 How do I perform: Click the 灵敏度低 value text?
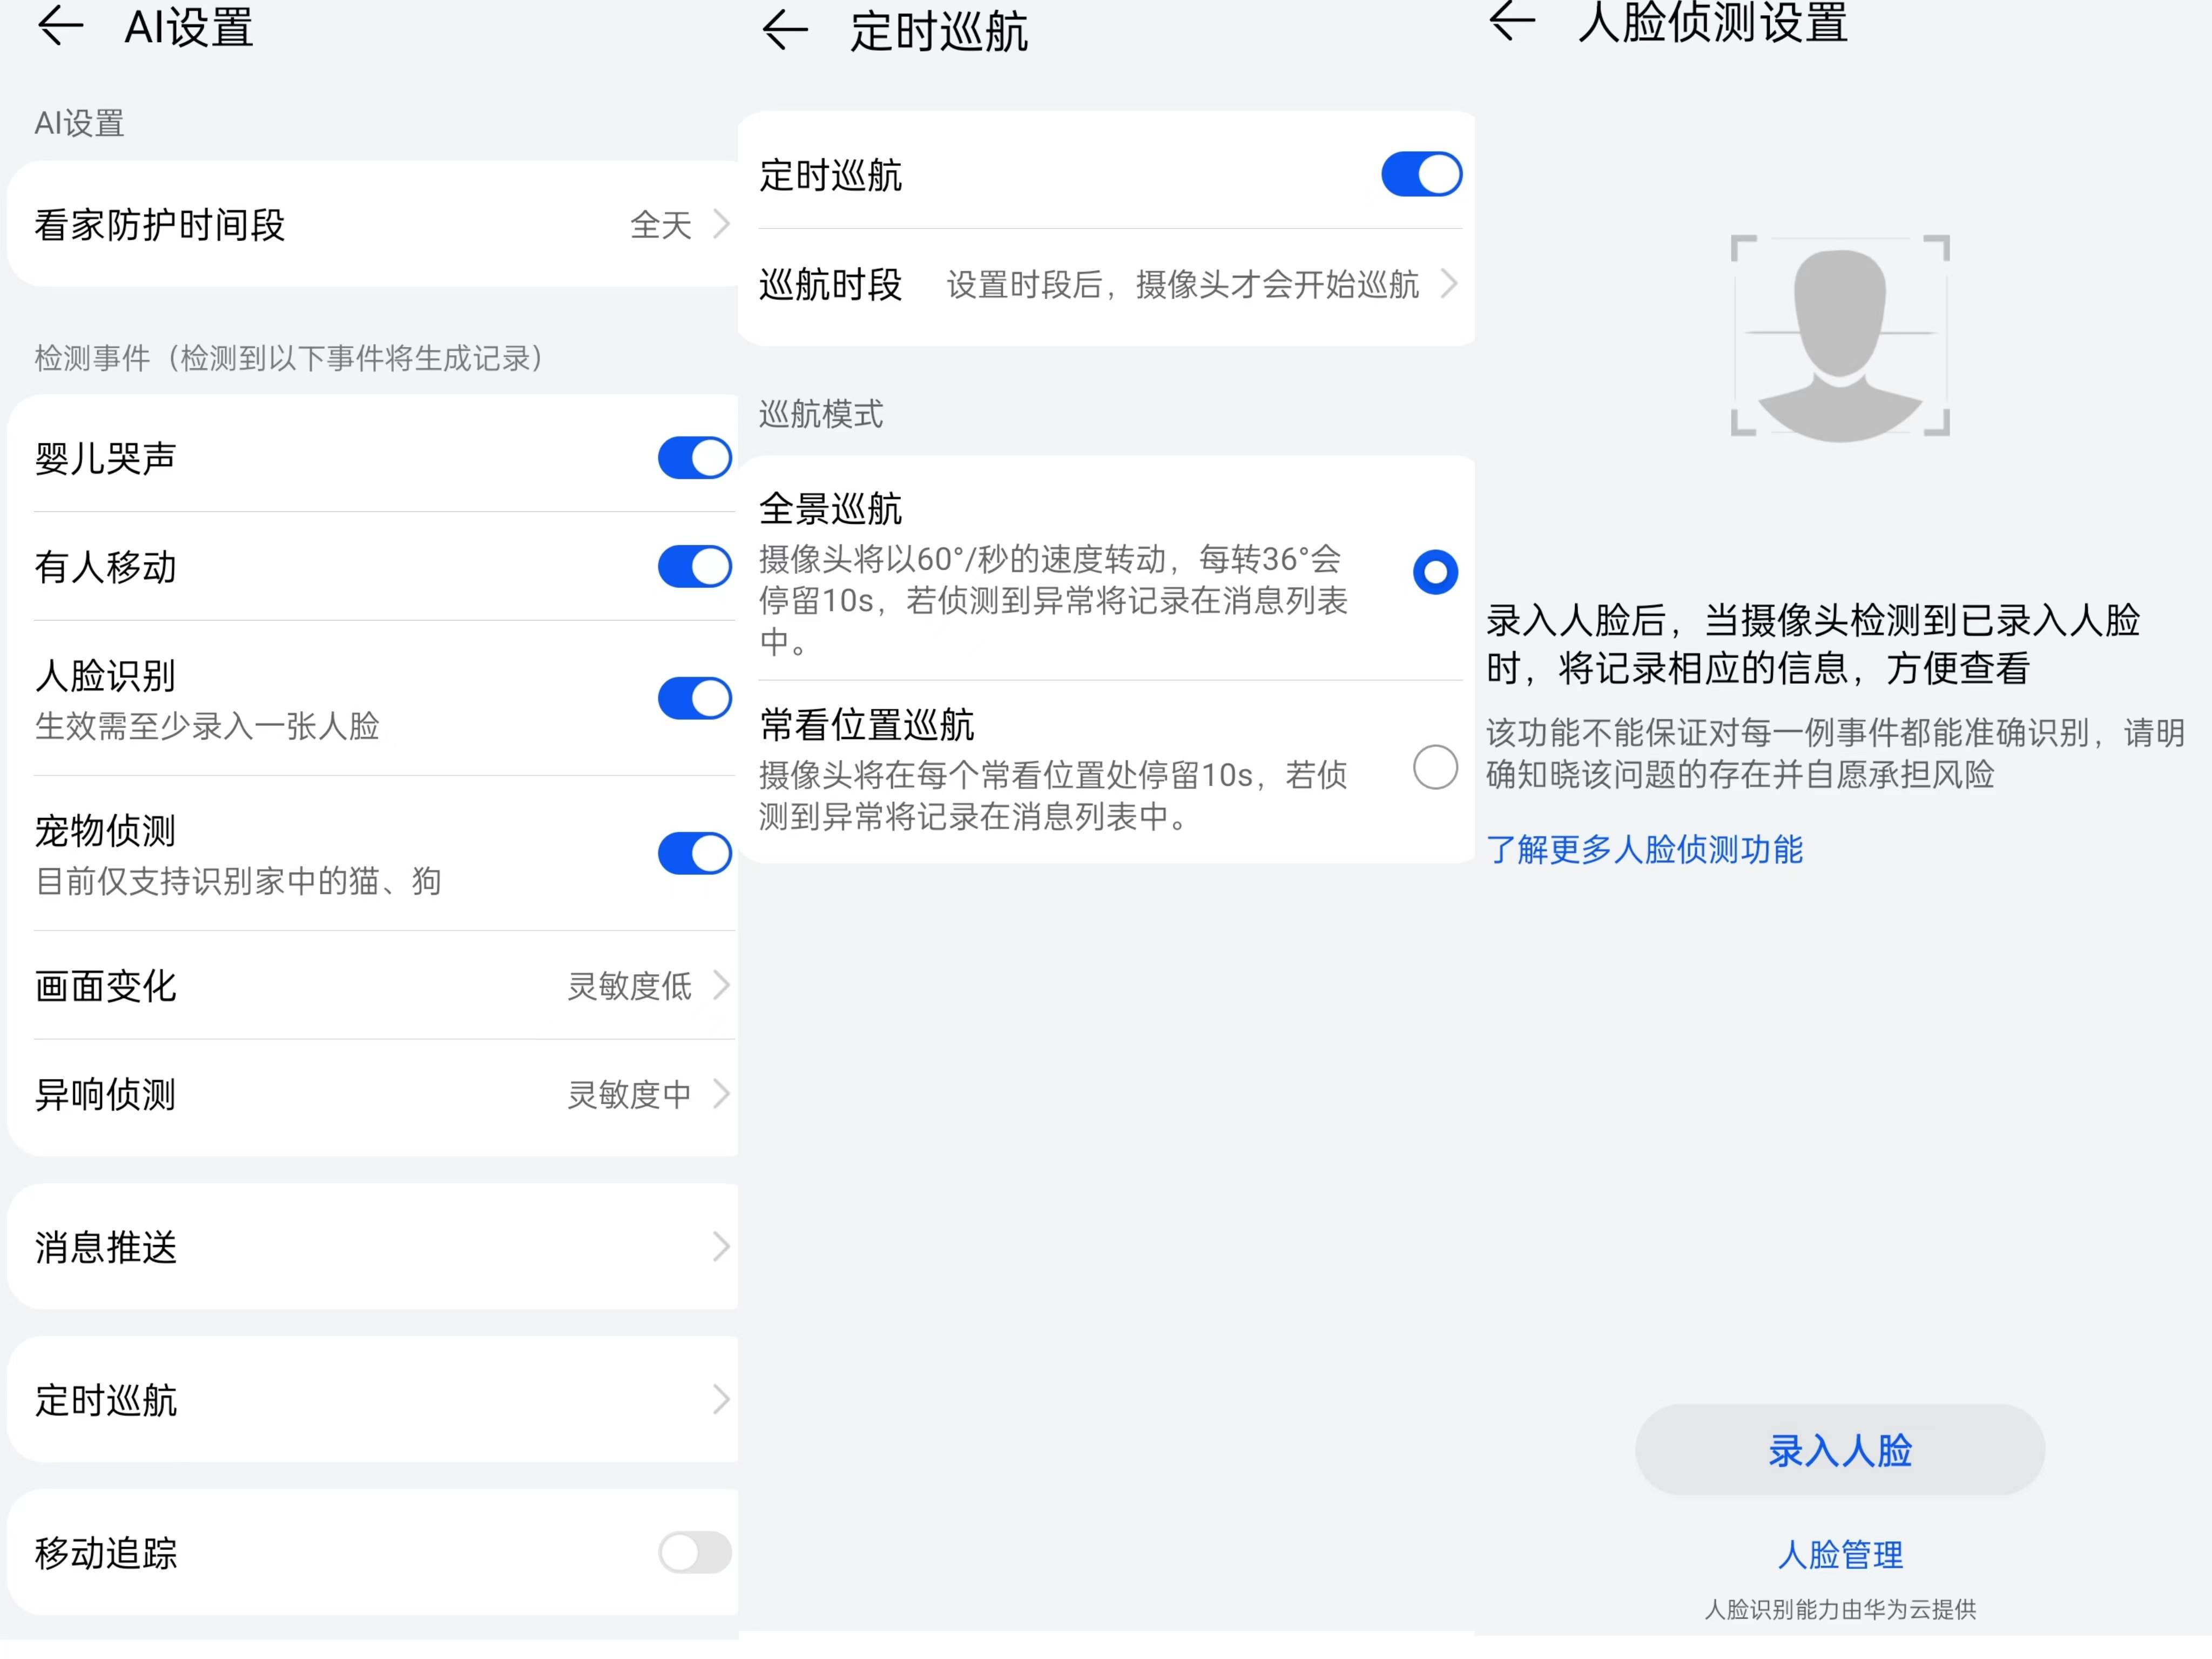[629, 986]
